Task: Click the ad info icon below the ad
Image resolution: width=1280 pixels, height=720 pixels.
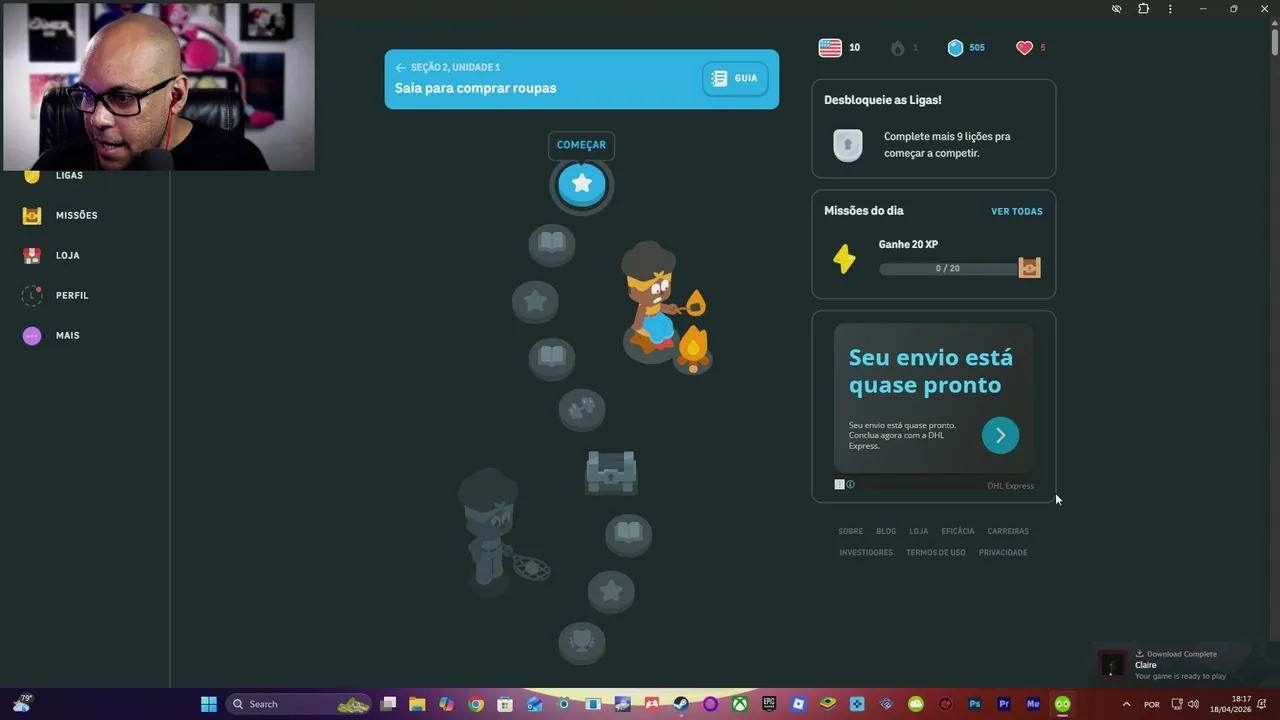Action: 850,484
